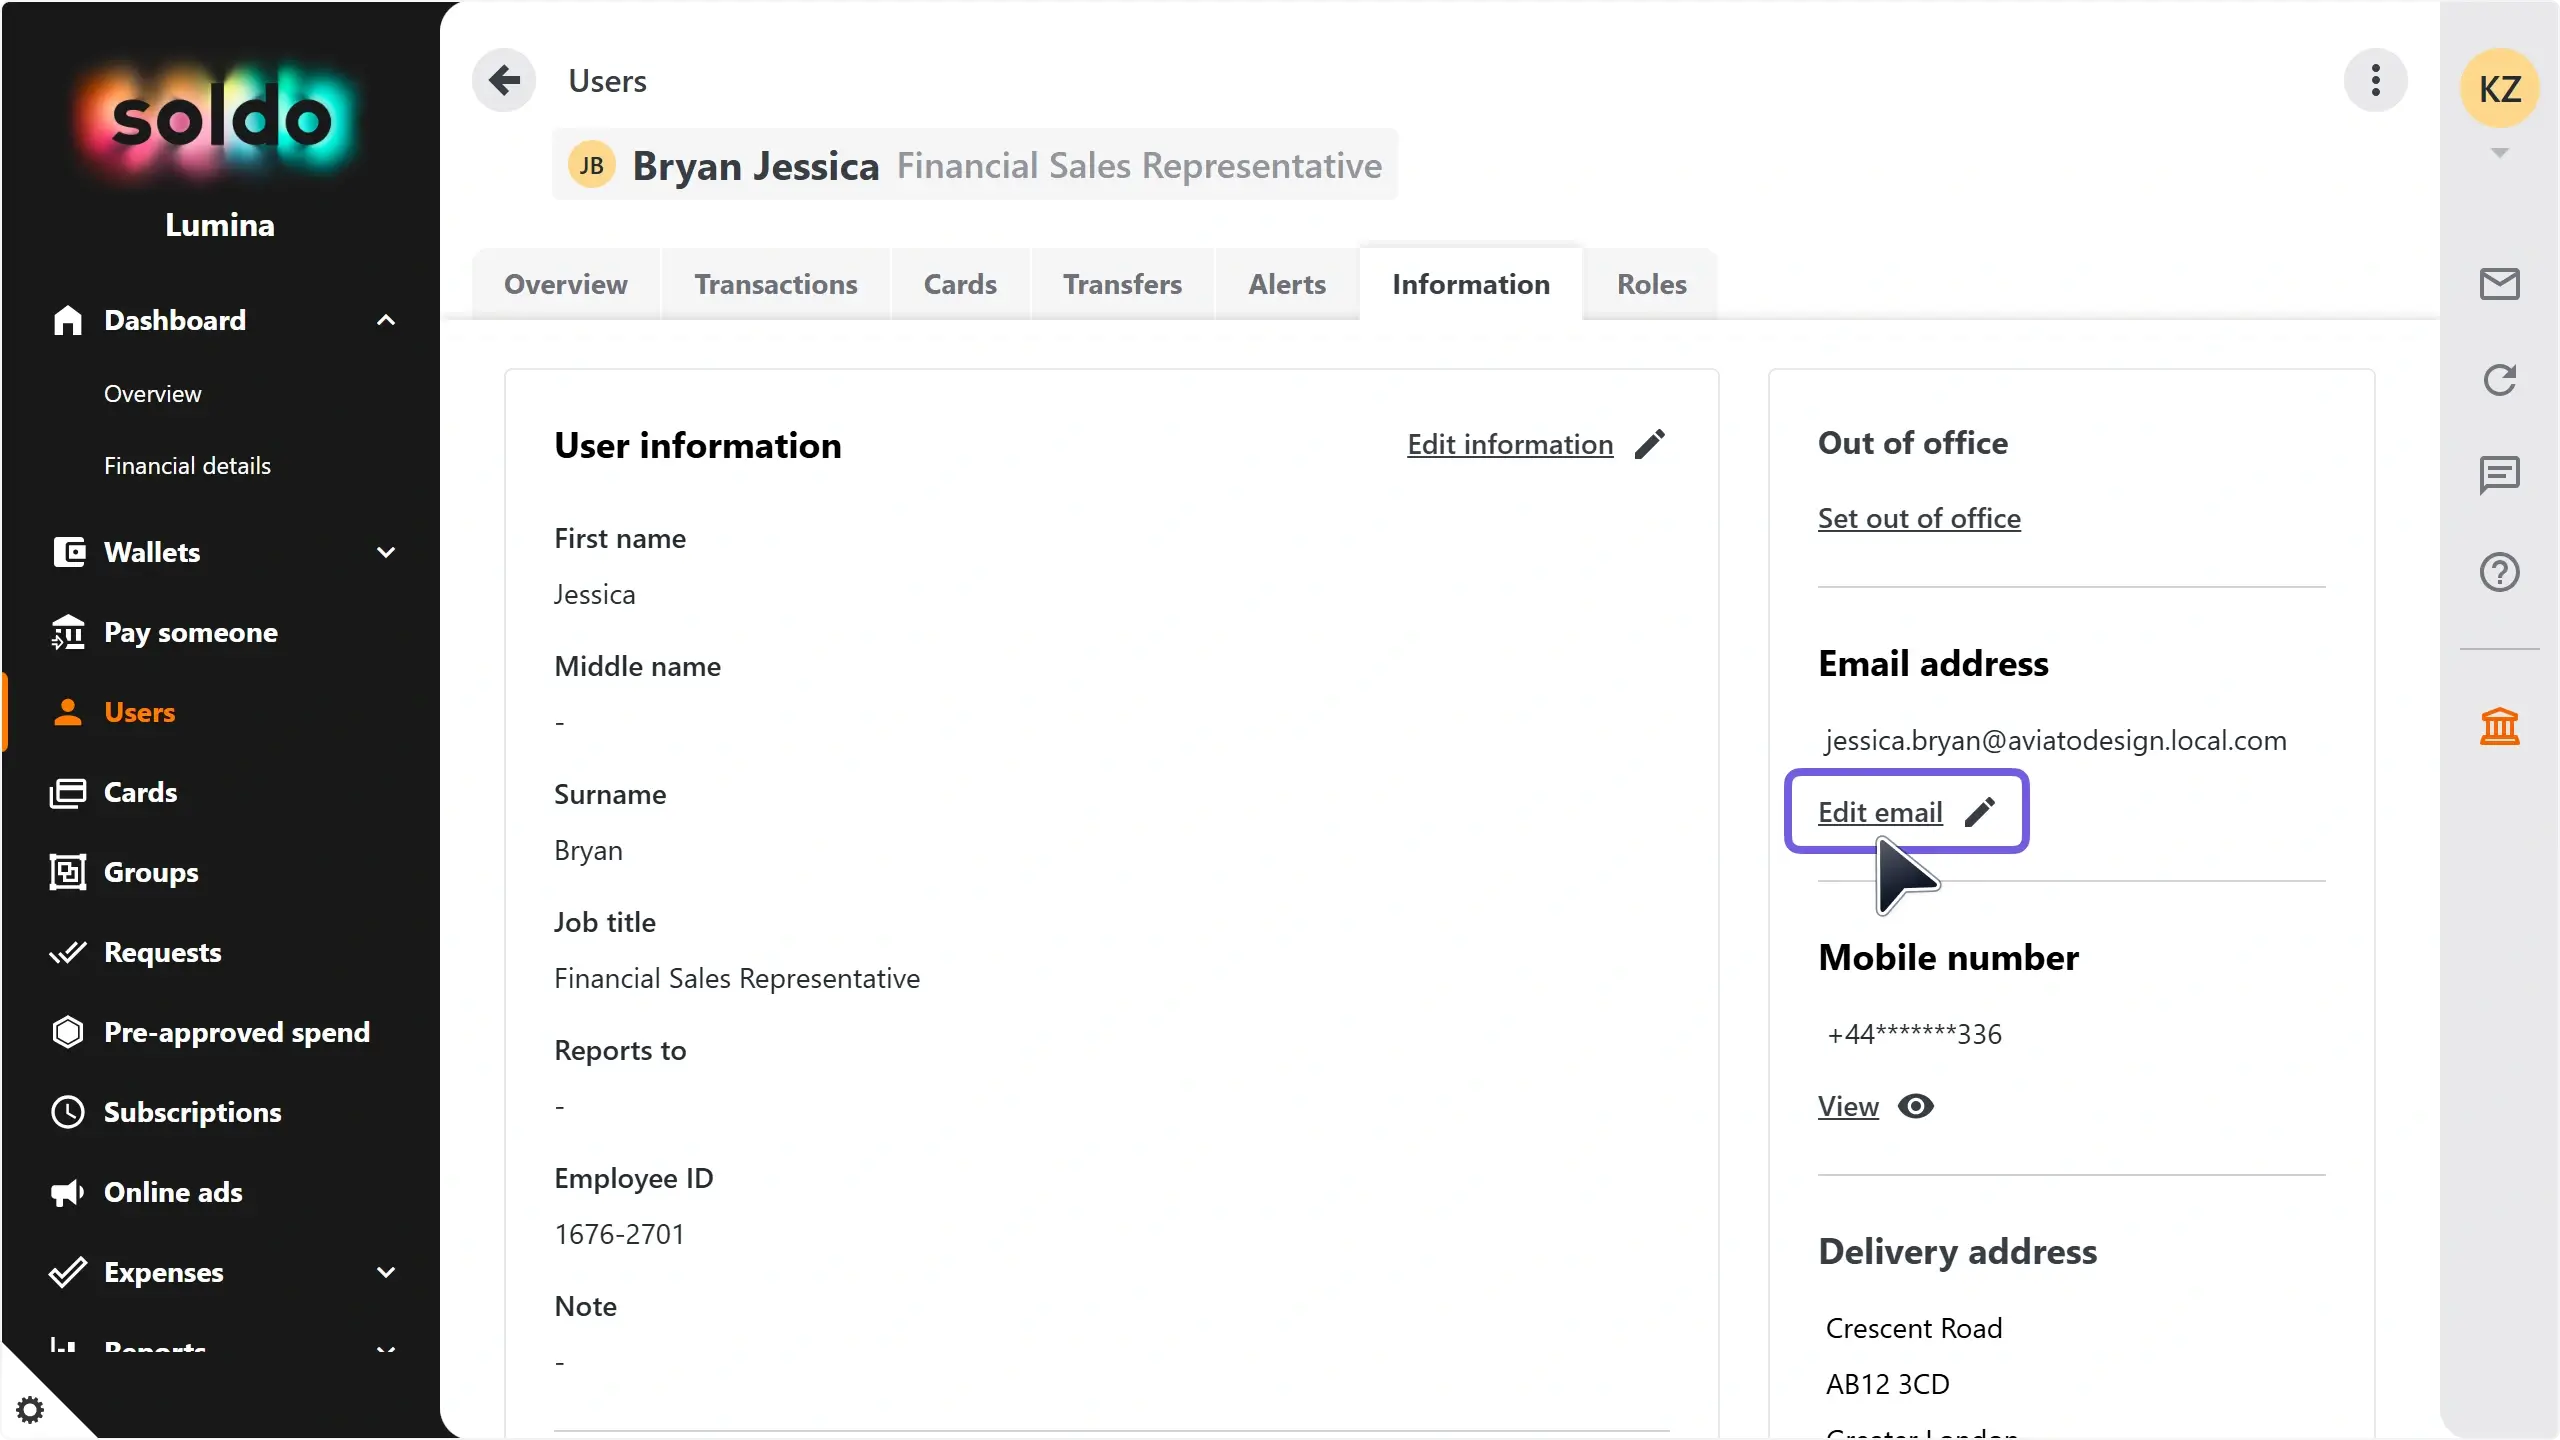Click the back arrow next to Users

(504, 80)
